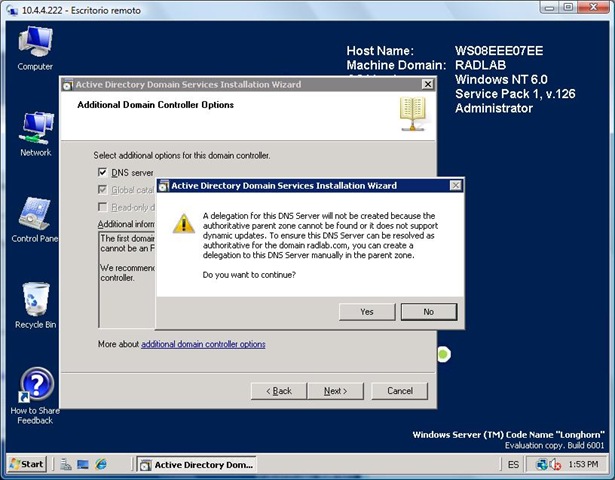
Task: Toggle the Read-only domain controller checkbox
Action: coord(102,206)
